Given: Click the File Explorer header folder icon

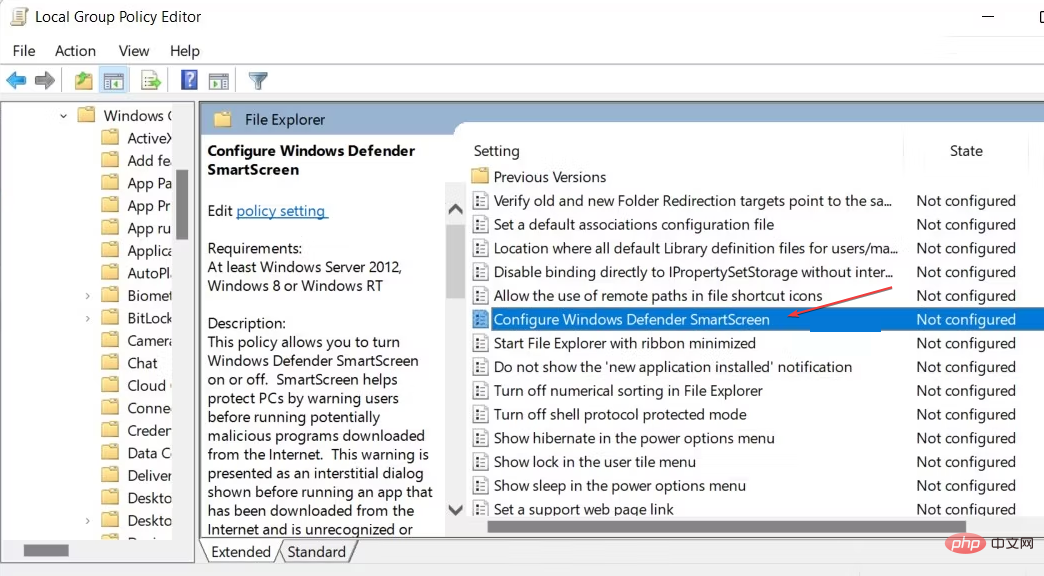Looking at the screenshot, I should pos(222,120).
